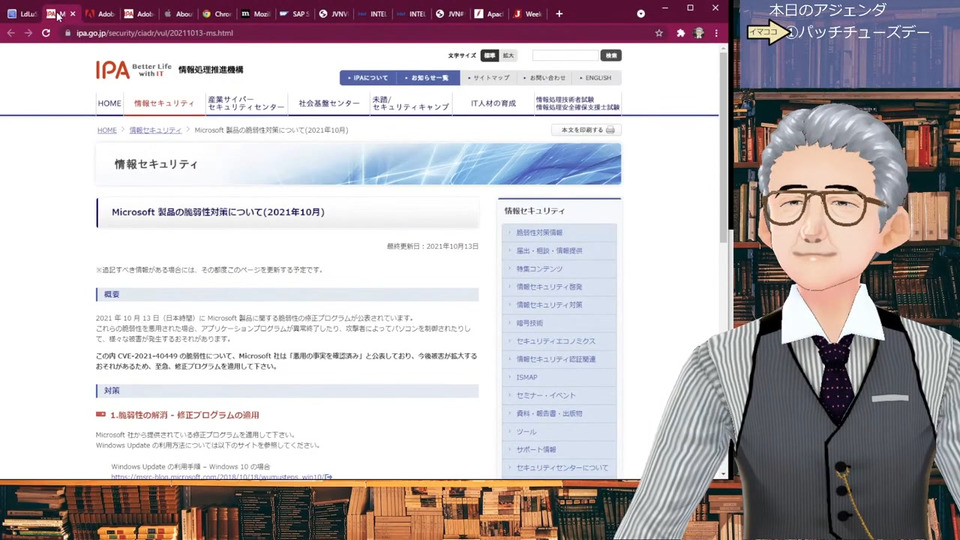Focus the browser address bar URL
The width and height of the screenshot is (960, 540).
[x=155, y=33]
